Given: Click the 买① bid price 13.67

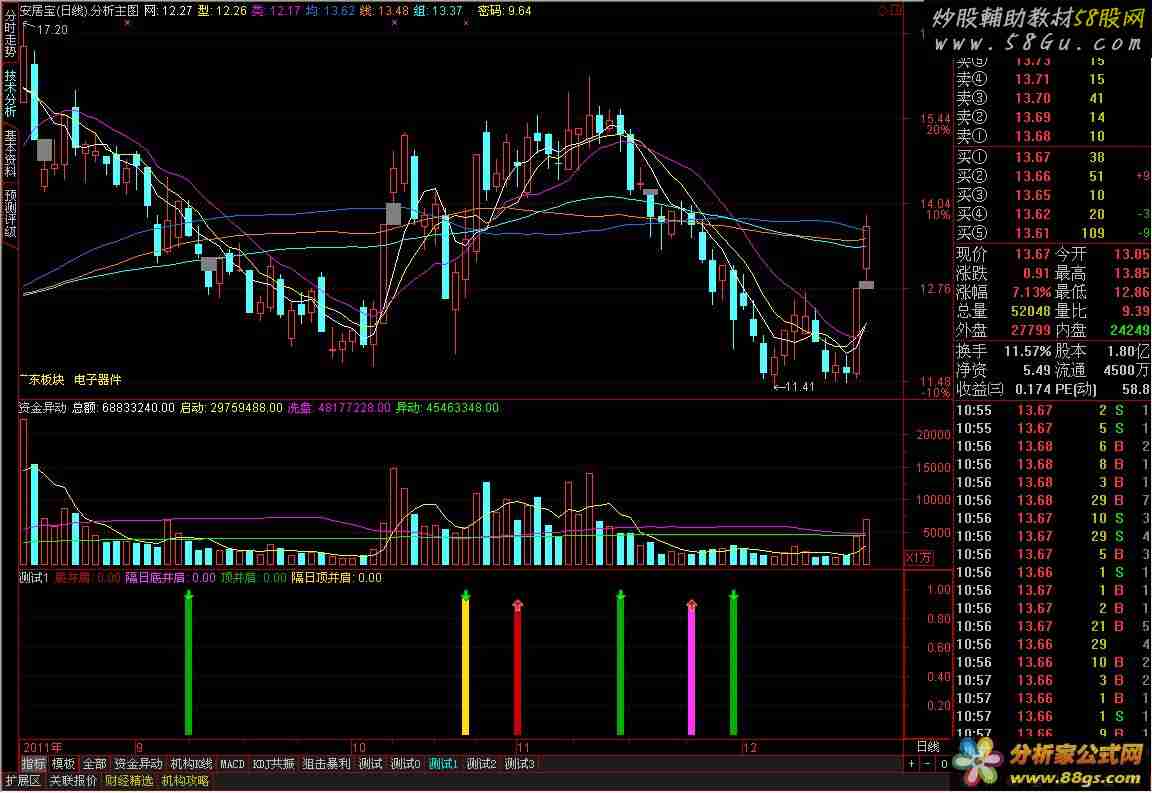Looking at the screenshot, I should 1032,157.
